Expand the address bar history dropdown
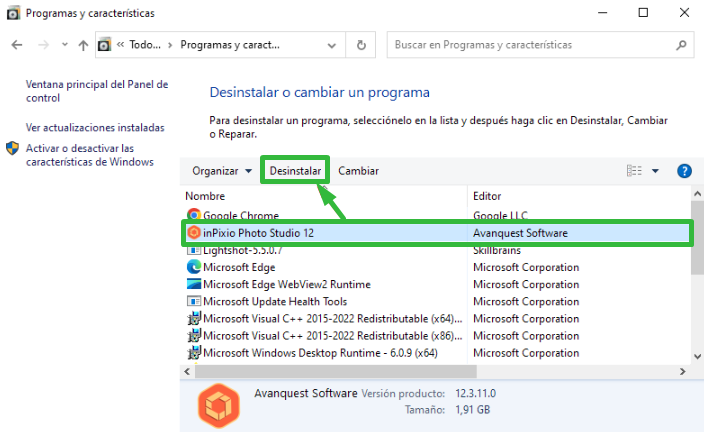 (x=332, y=45)
